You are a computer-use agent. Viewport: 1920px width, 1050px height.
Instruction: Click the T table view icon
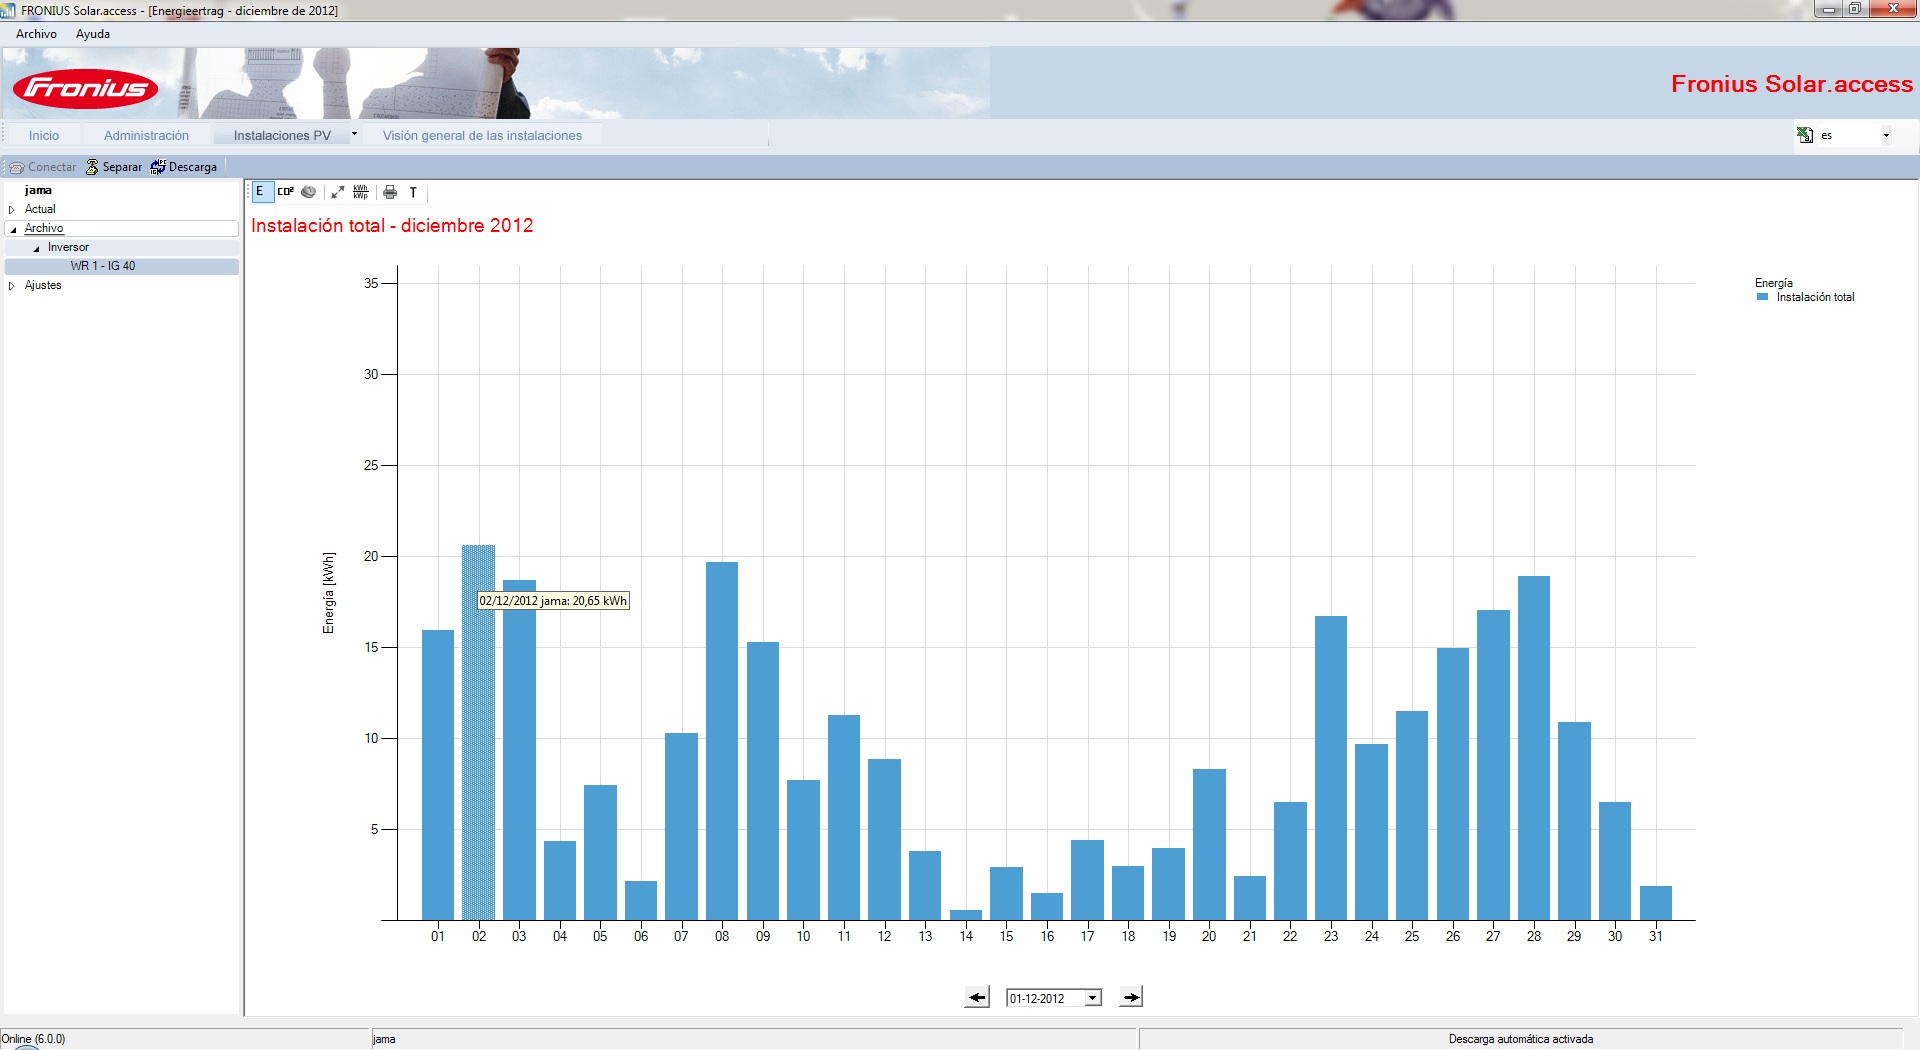click(x=413, y=192)
